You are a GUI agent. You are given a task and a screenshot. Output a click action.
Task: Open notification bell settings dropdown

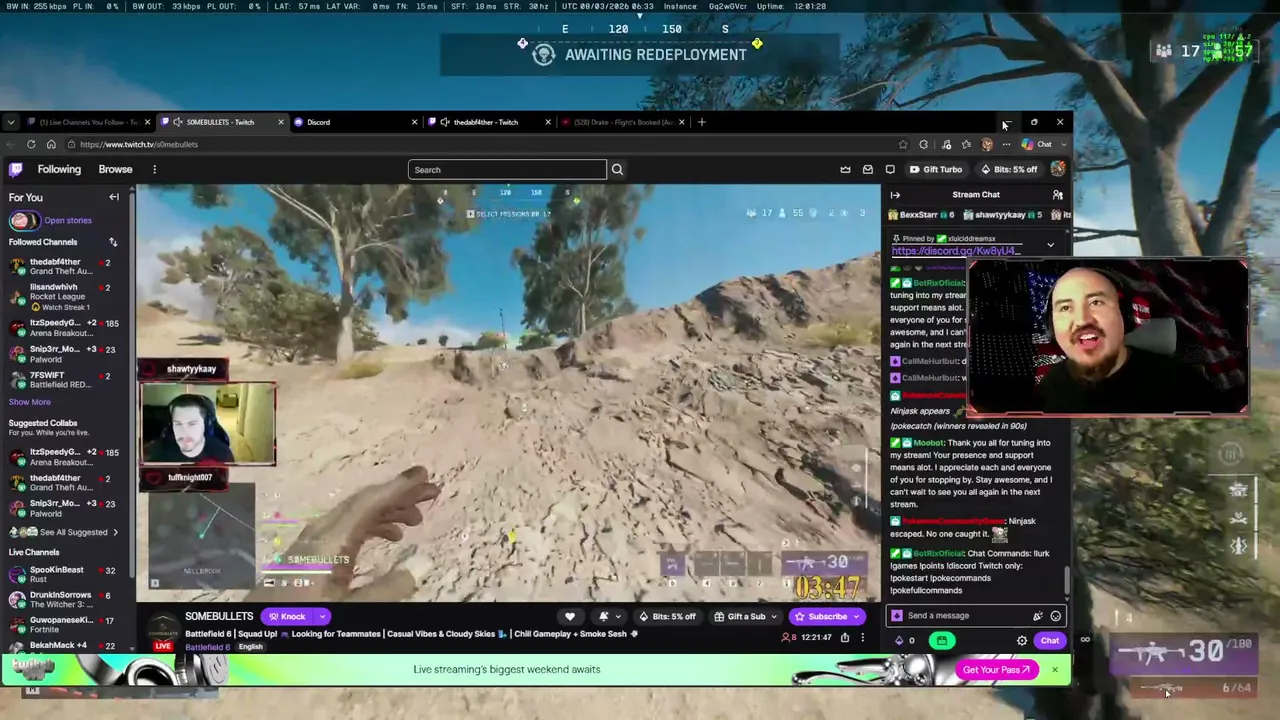tap(608, 617)
